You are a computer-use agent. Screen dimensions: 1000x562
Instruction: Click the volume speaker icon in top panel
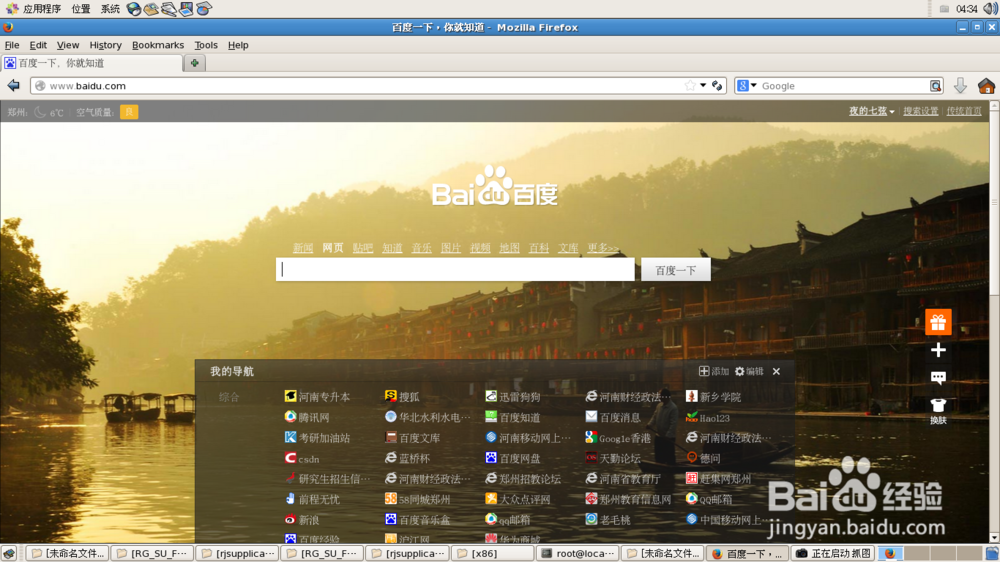(990, 8)
